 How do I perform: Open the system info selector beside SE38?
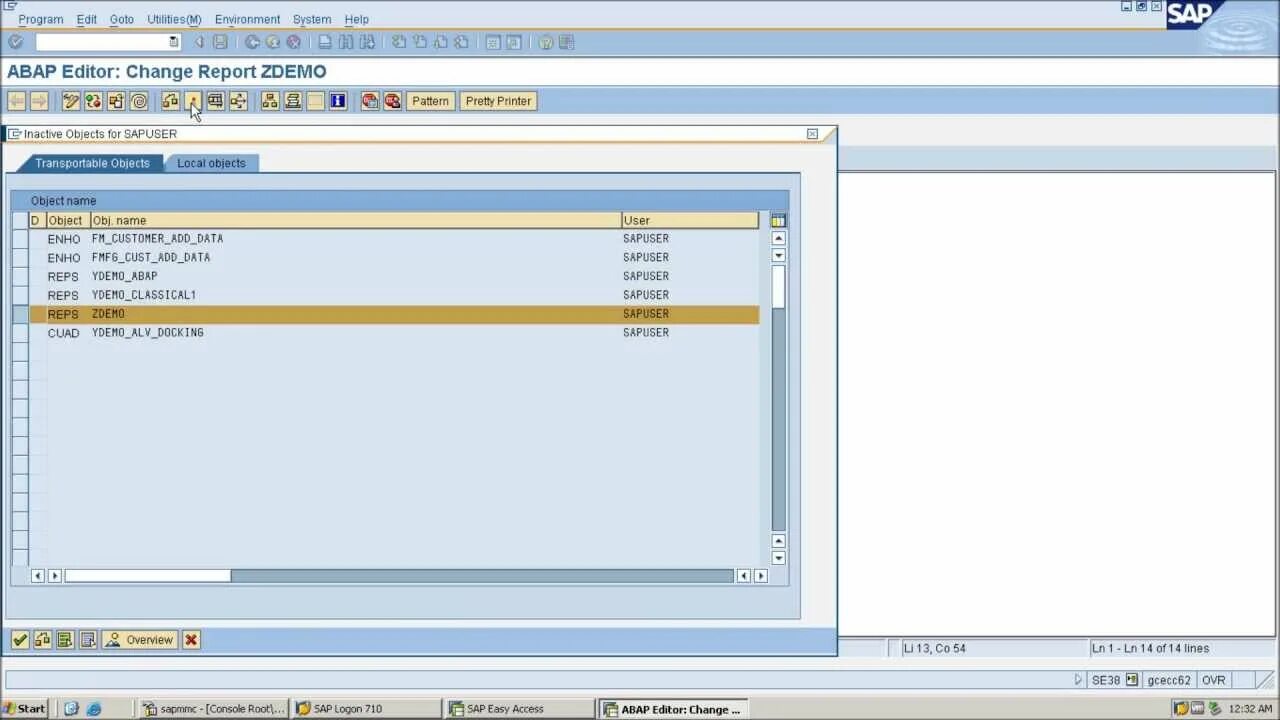click(x=1132, y=680)
